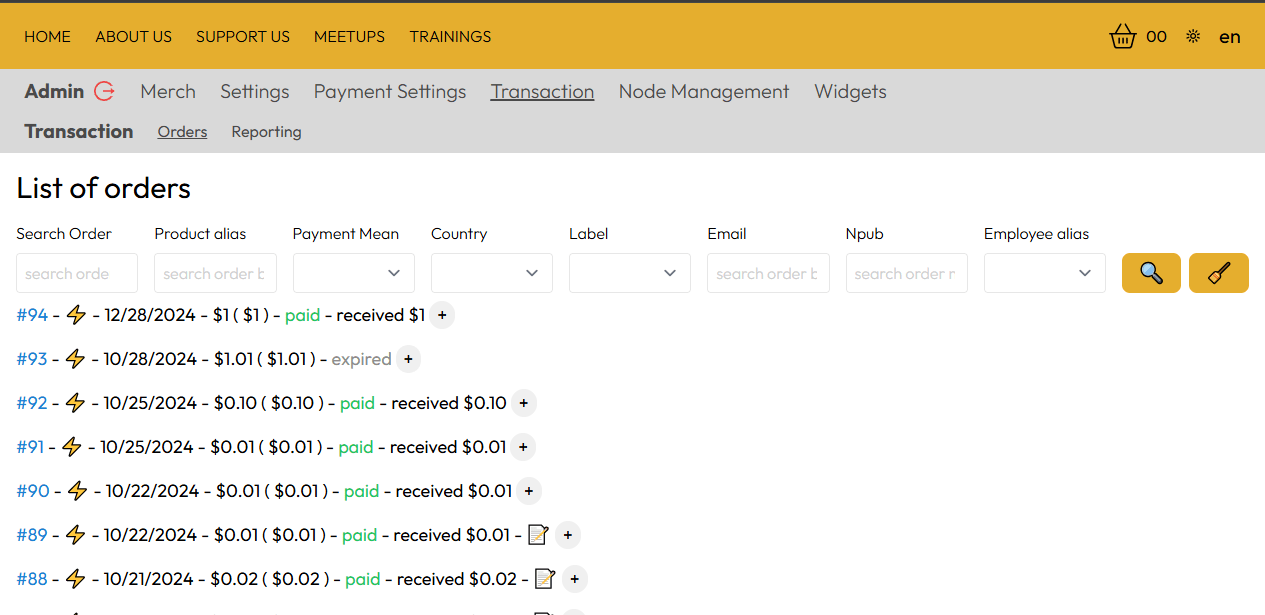Click the lightning icon on order #94

coord(76,315)
